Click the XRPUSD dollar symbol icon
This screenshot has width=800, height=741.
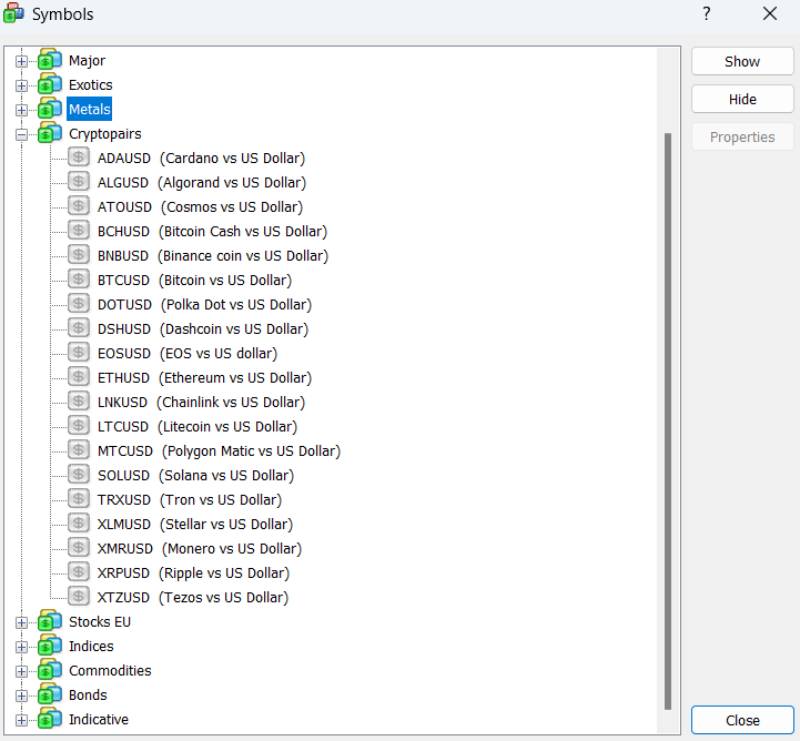pos(79,573)
